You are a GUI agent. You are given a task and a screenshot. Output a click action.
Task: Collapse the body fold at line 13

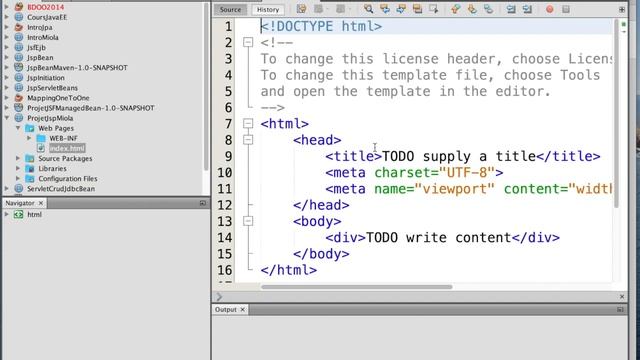click(248, 221)
